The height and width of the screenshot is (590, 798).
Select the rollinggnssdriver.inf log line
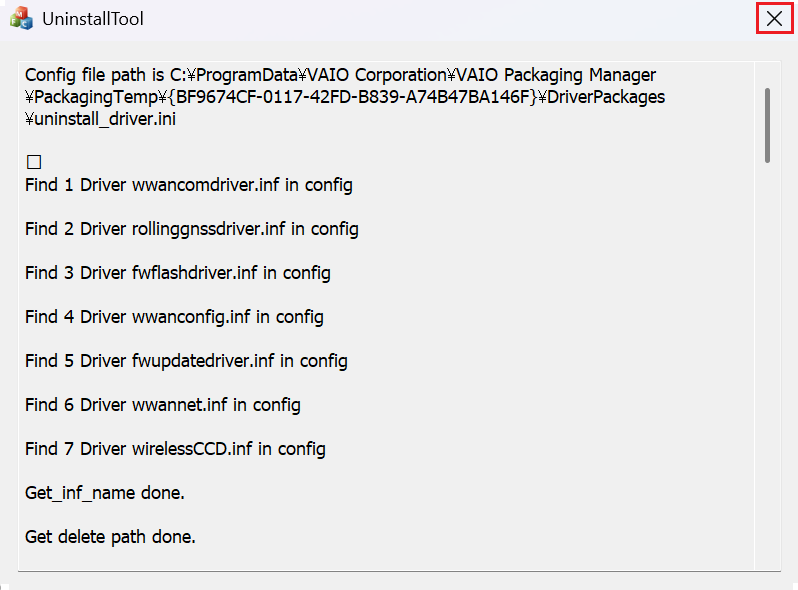[x=191, y=229]
